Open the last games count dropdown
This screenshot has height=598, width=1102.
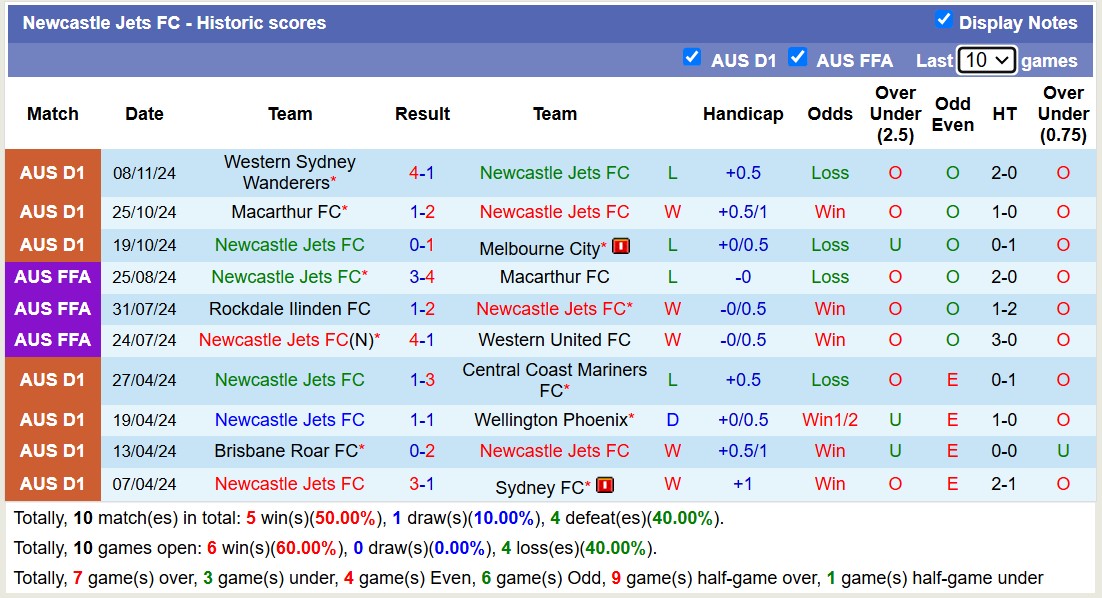coord(986,60)
